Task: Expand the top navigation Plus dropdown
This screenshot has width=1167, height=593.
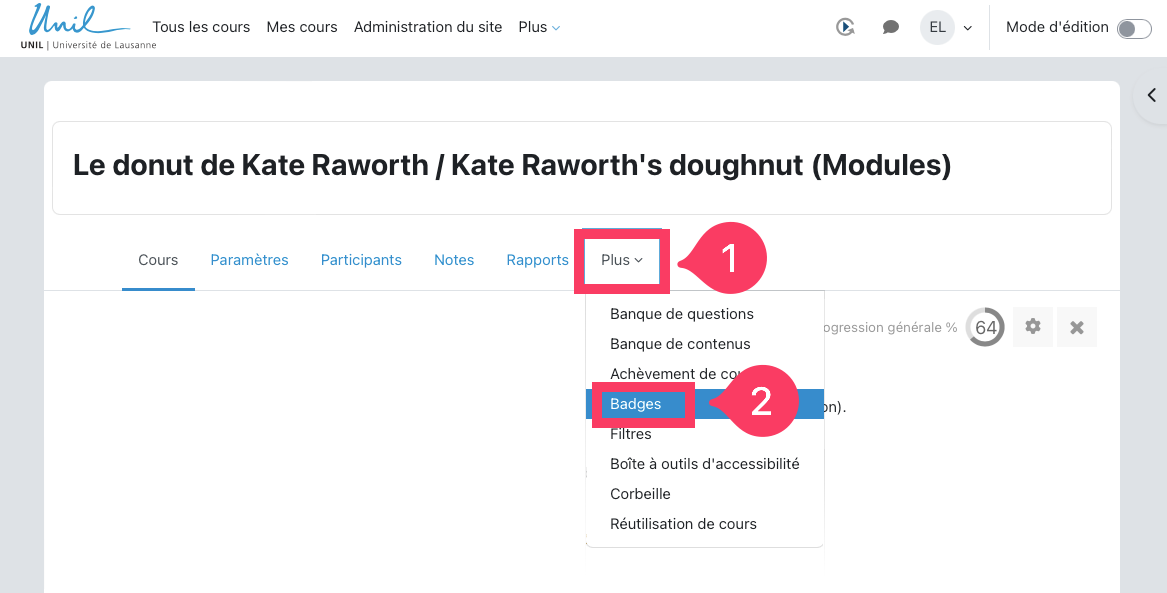Action: click(x=539, y=27)
